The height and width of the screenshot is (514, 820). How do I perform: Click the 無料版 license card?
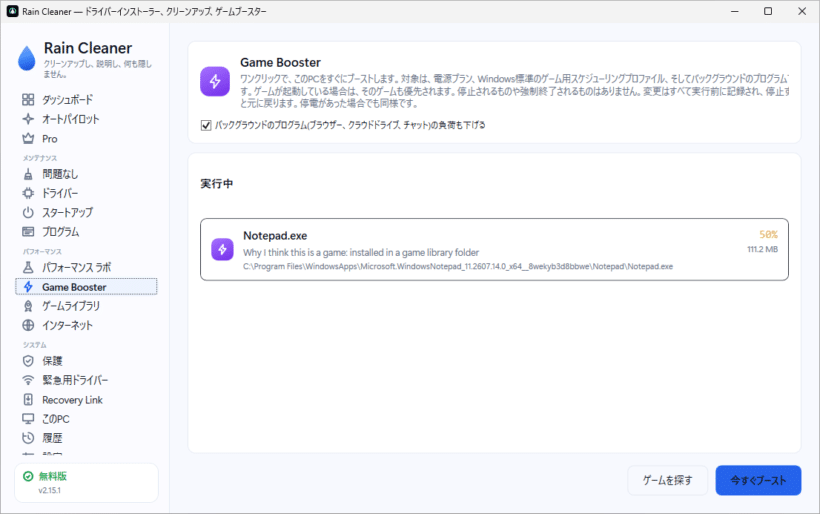tap(86, 483)
